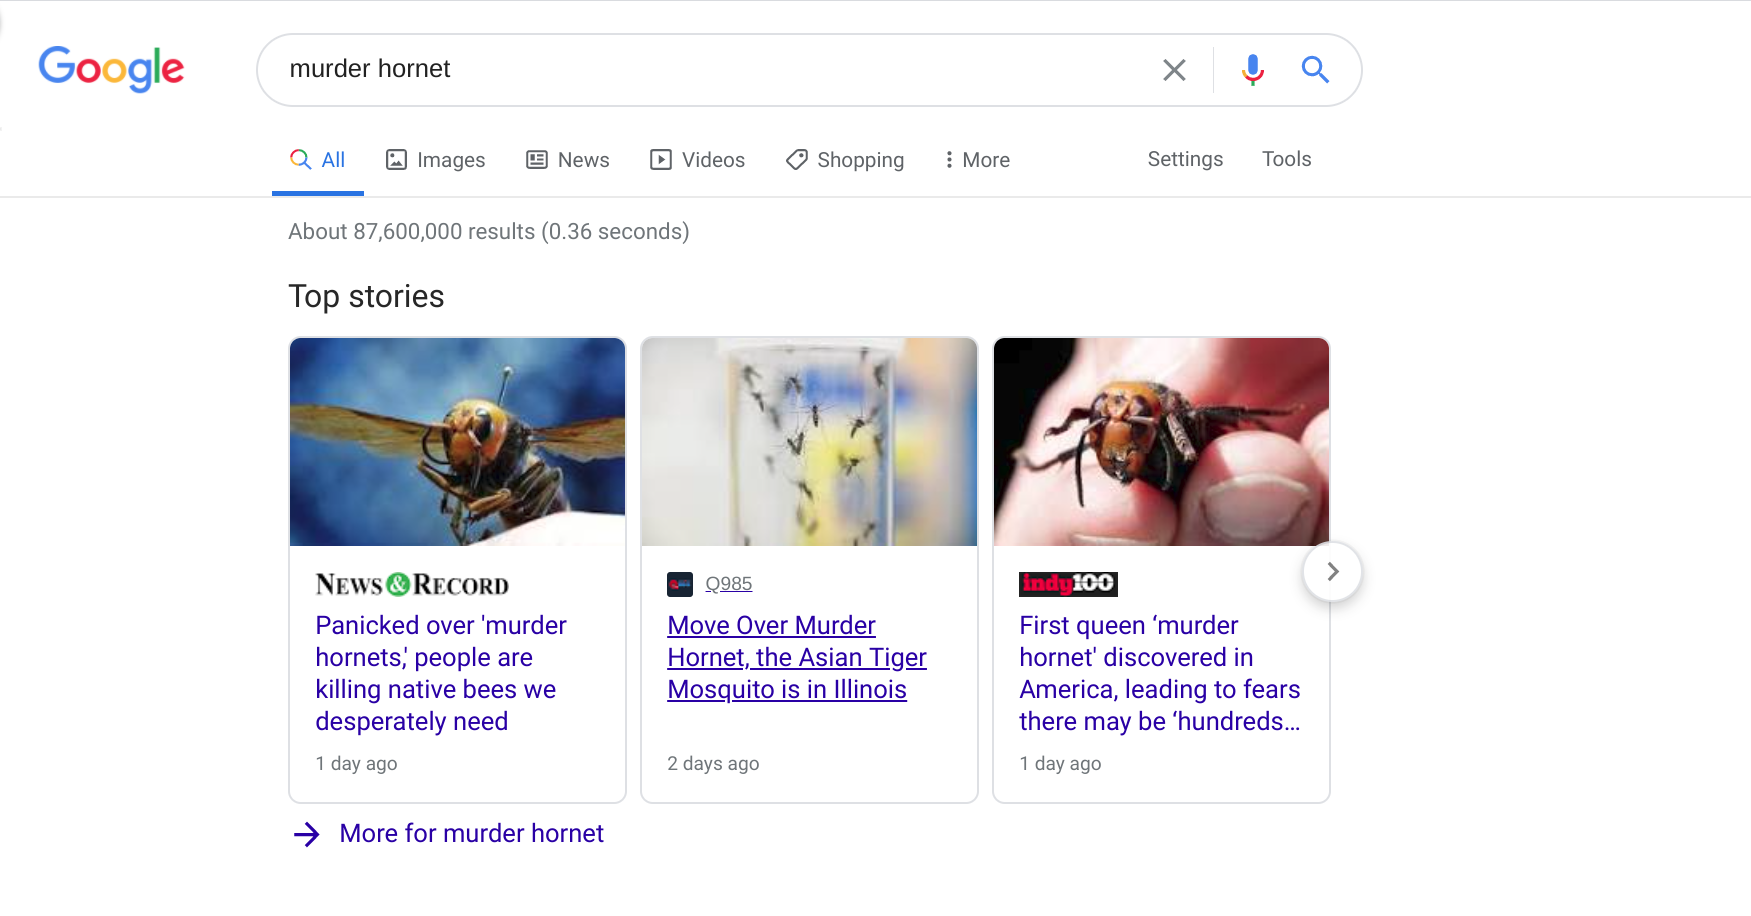Open 'More for murder hornet' link

471,834
